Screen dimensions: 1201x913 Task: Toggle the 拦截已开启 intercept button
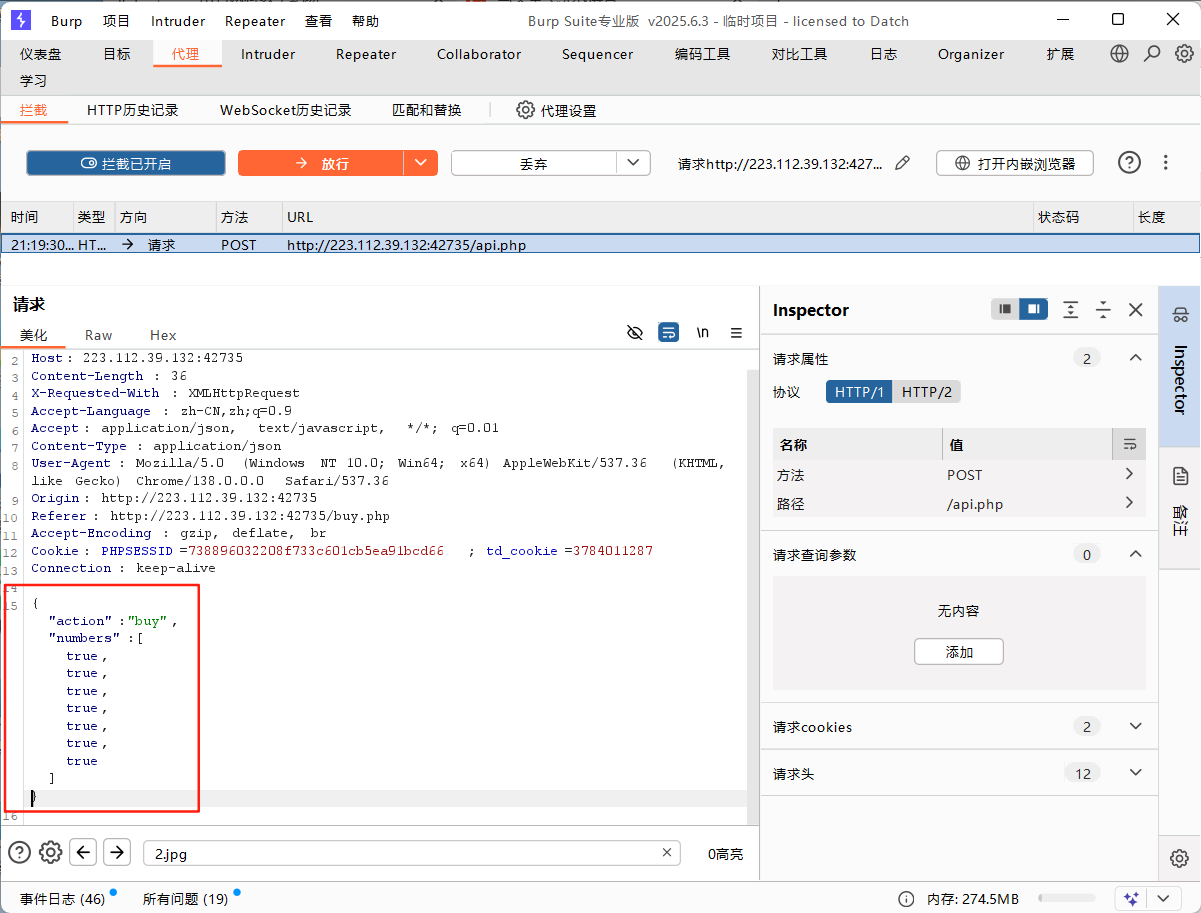pos(126,163)
